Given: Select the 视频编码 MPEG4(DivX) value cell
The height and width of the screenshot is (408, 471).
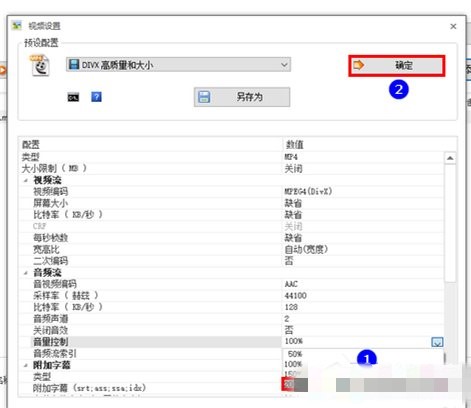Looking at the screenshot, I should (363, 192).
